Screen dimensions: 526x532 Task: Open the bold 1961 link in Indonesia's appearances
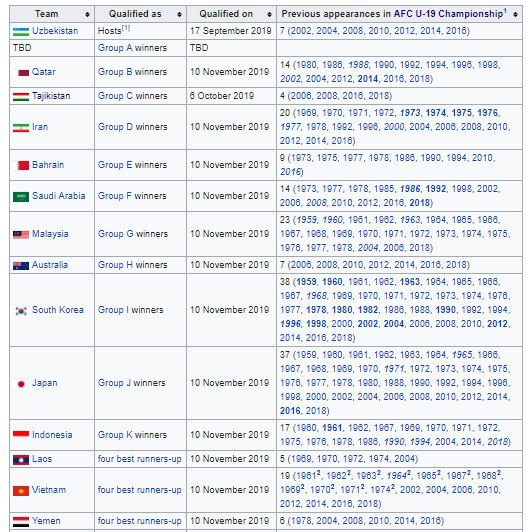click(x=332, y=428)
